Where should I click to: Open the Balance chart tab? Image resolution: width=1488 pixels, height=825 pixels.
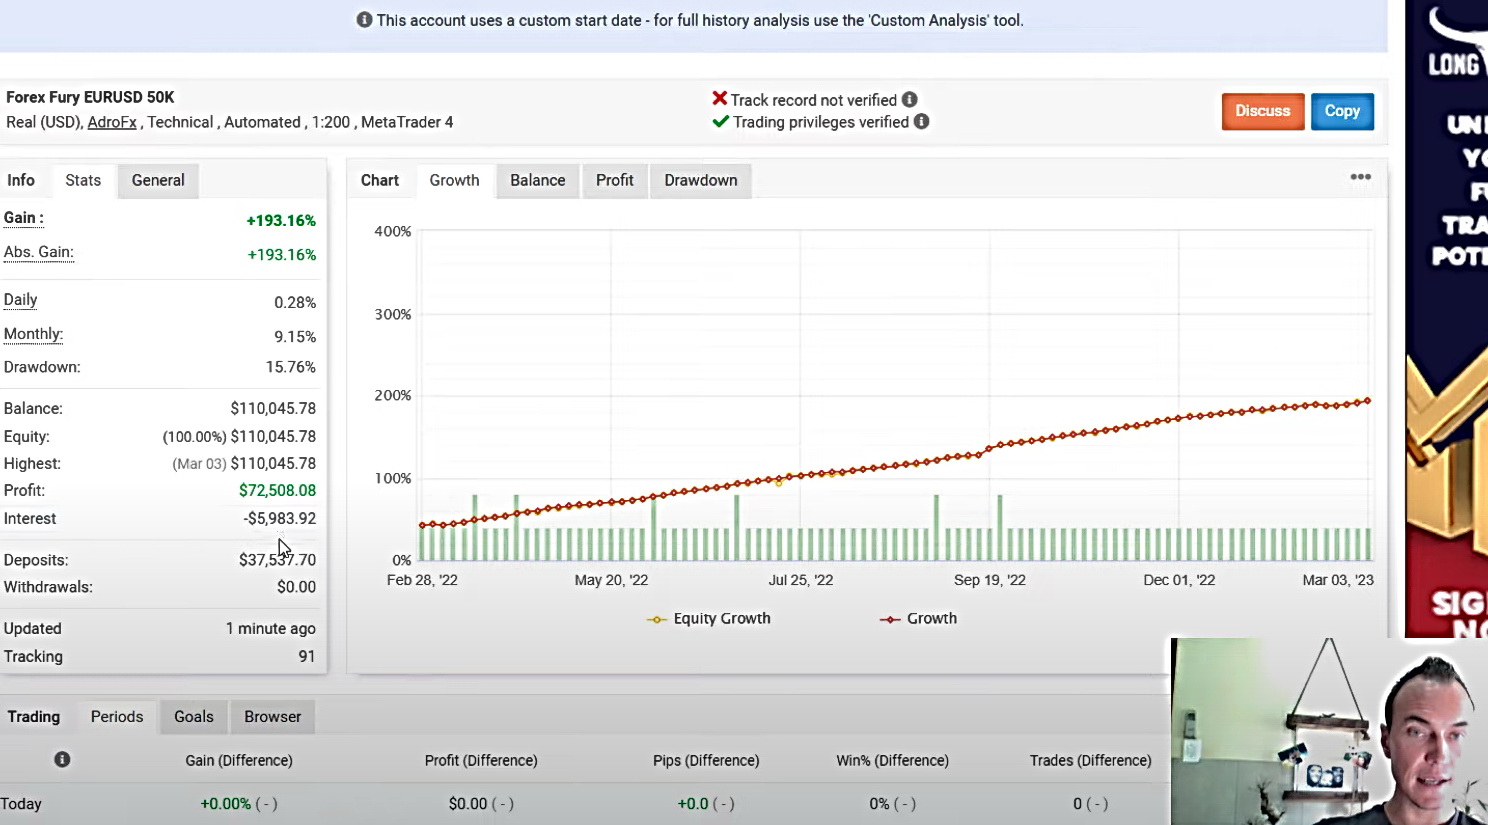tap(538, 180)
